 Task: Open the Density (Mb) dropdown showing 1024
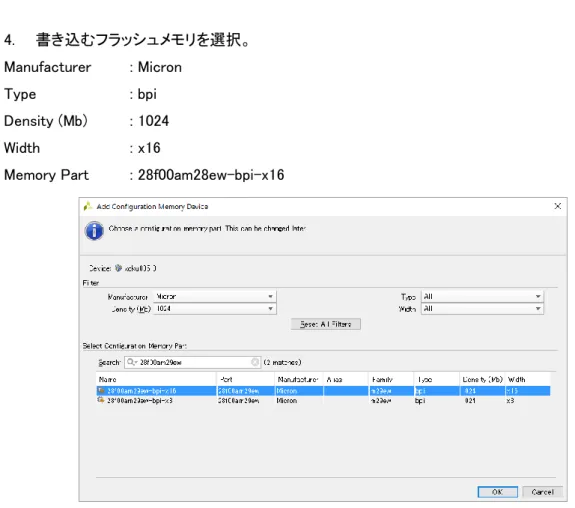pos(215,309)
